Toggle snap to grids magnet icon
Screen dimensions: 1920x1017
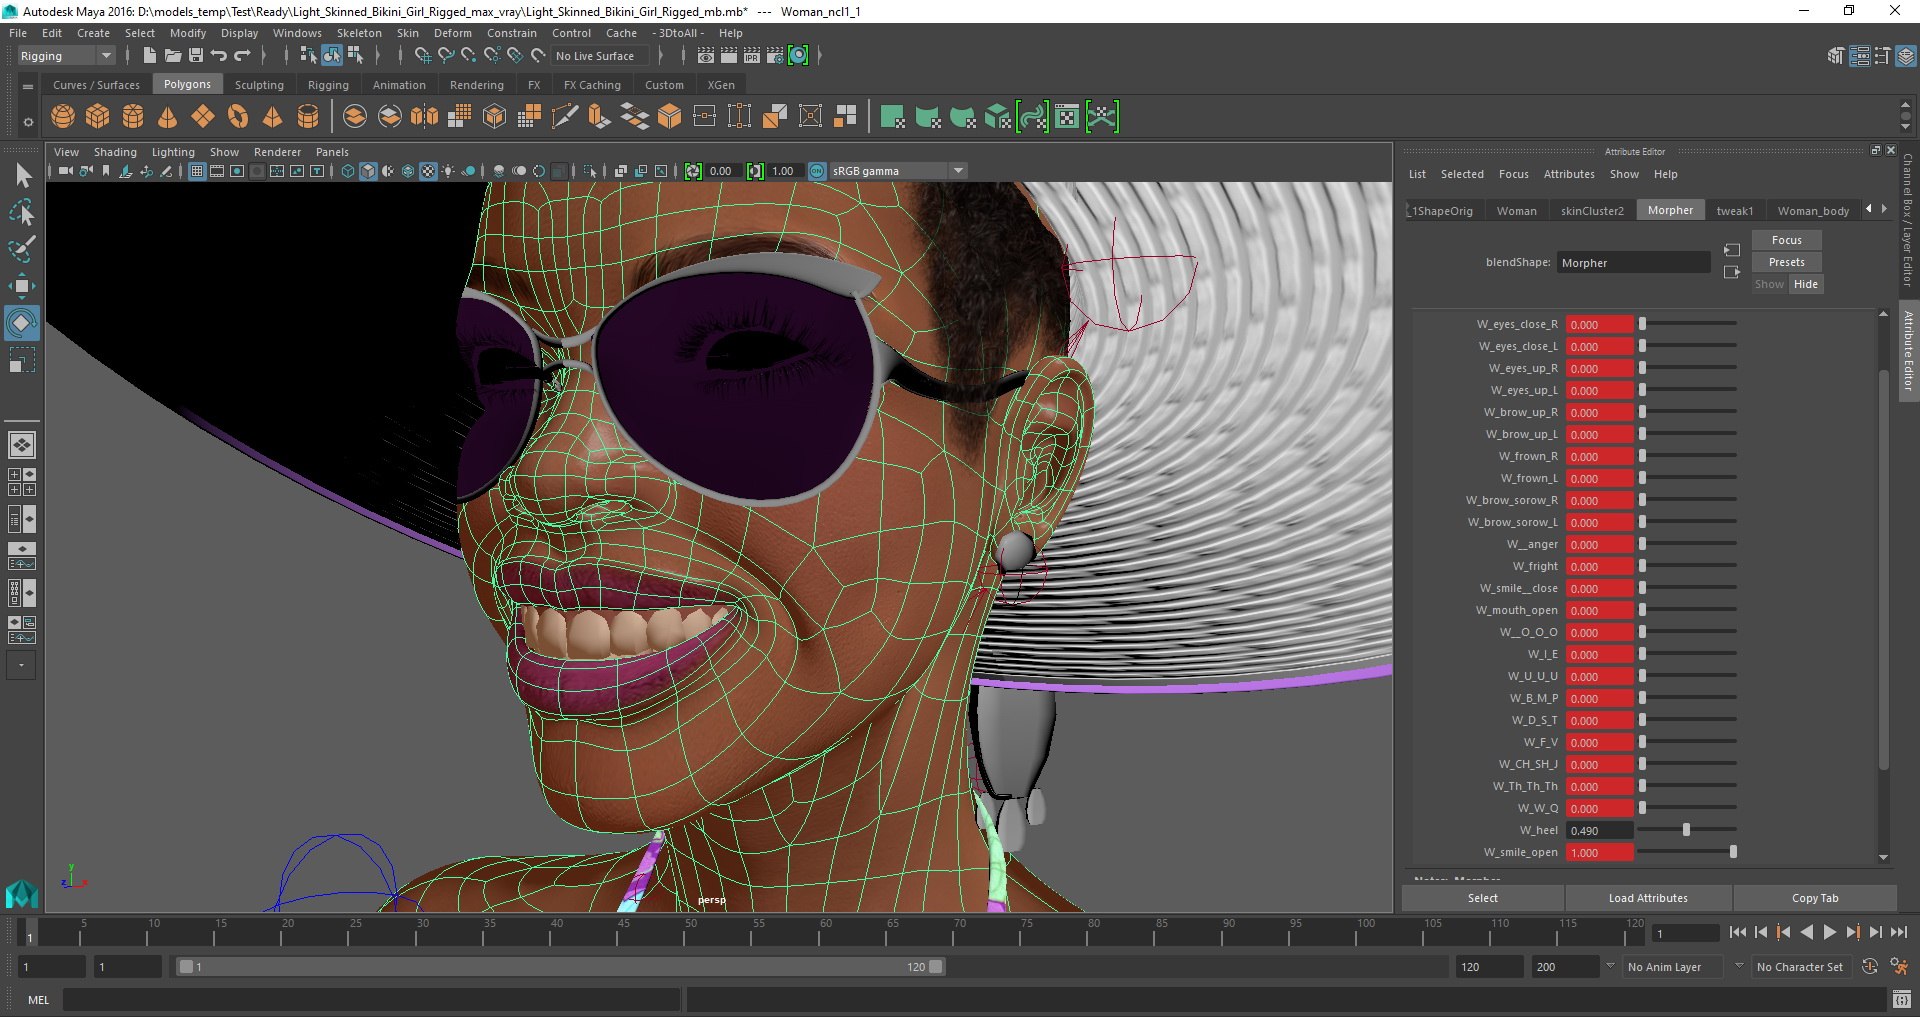click(x=423, y=56)
